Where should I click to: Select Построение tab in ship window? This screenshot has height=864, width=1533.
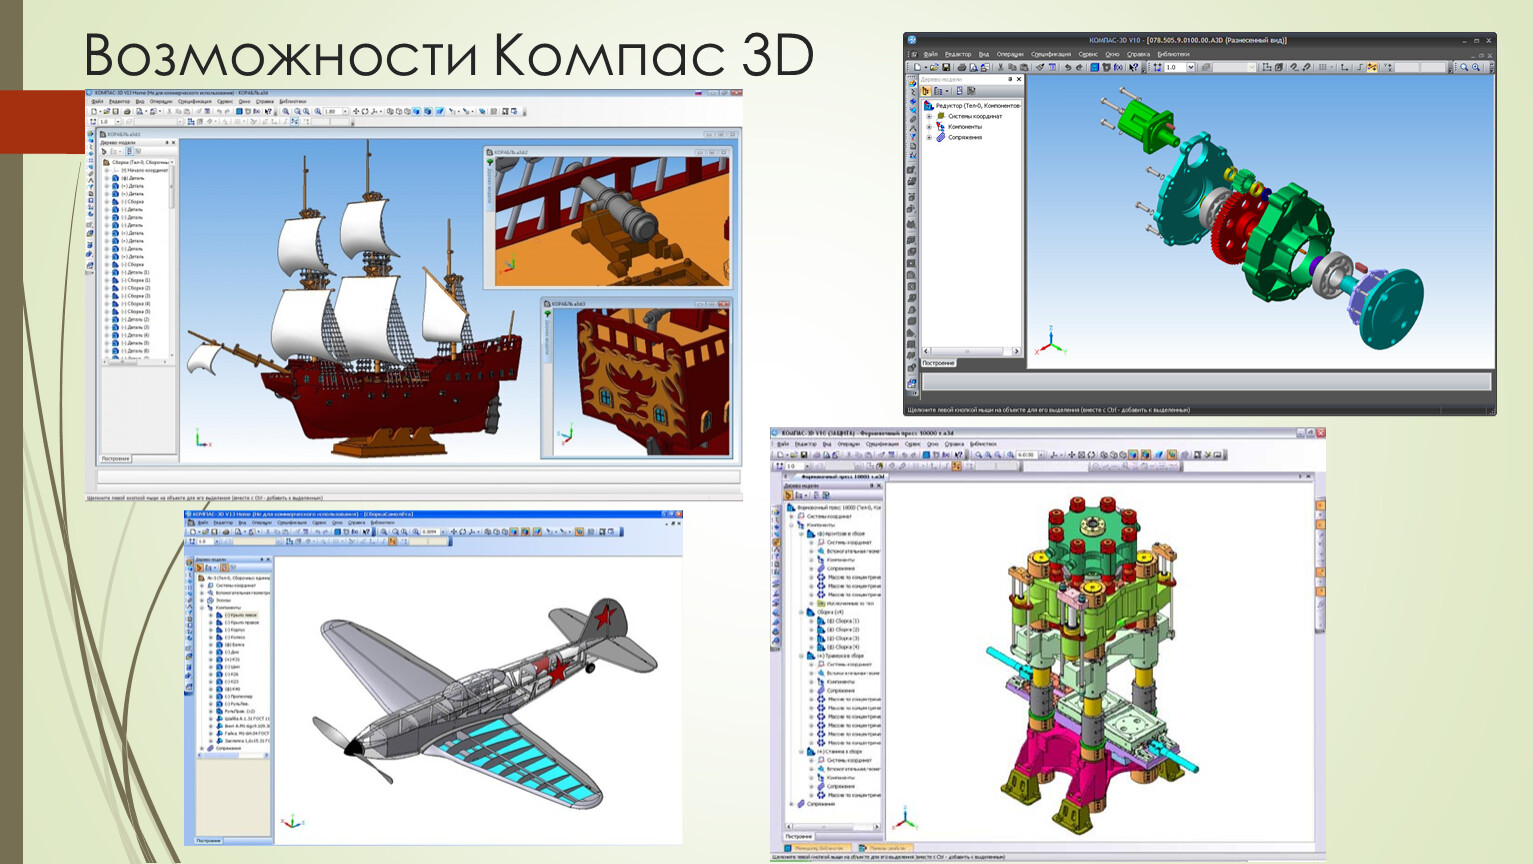(x=115, y=458)
